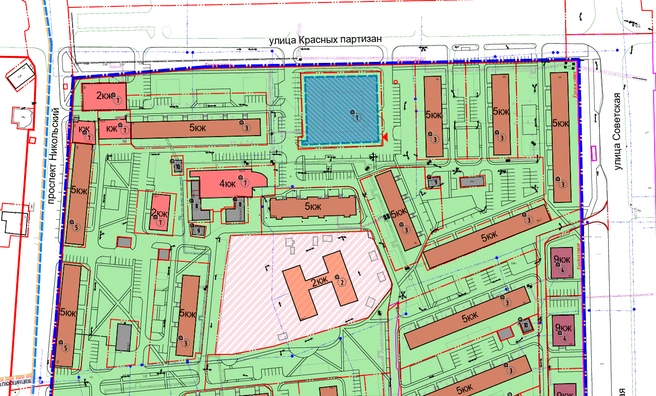
Task: Select gray building 9 south of 4юж annexes
Action: 198,230
